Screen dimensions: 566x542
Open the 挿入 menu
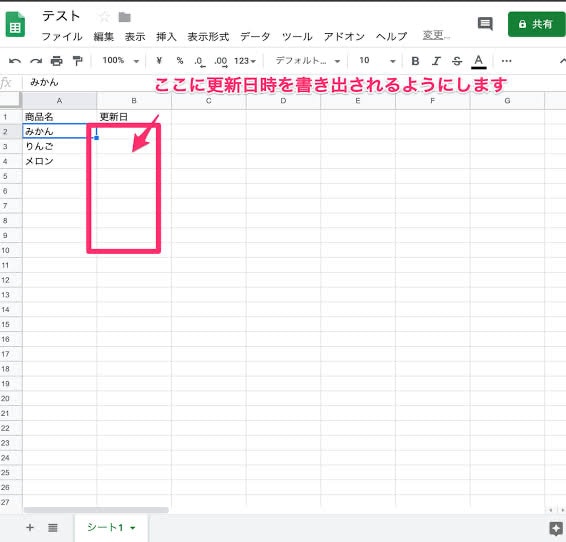coord(166,36)
